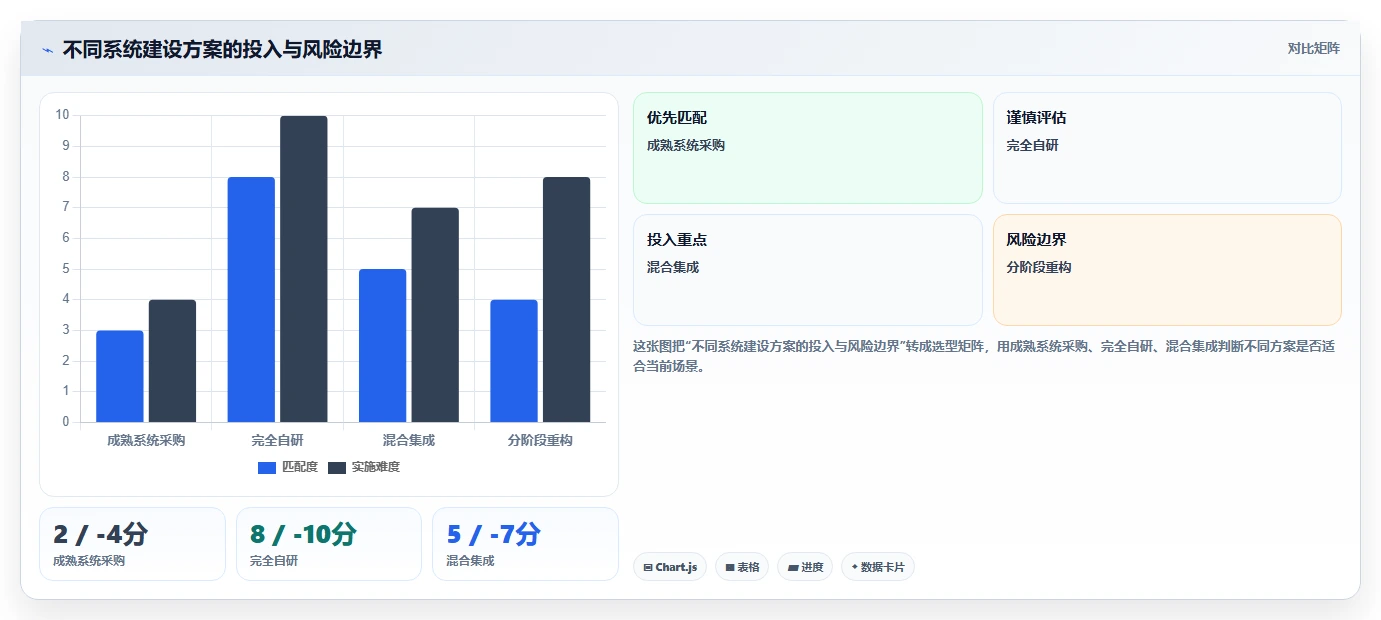Click the panel title 不同系统建设方案的投入与风险边界
The image size is (1381, 620).
tap(222, 50)
